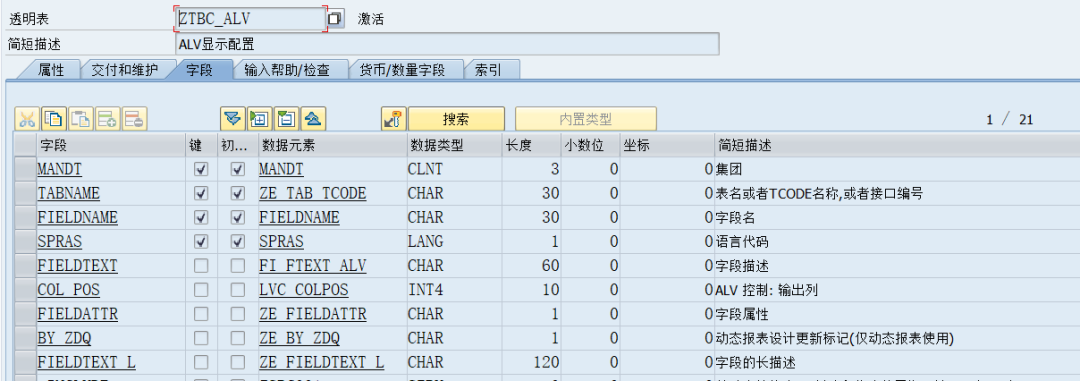Image resolution: width=1080 pixels, height=381 pixels.
Task: Click description ALV 控制: 输出列
Action: (767, 290)
